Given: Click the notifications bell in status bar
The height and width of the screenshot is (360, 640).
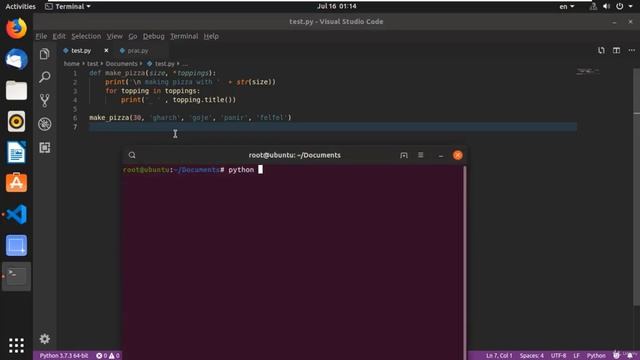Looking at the screenshot, I should pos(631,355).
